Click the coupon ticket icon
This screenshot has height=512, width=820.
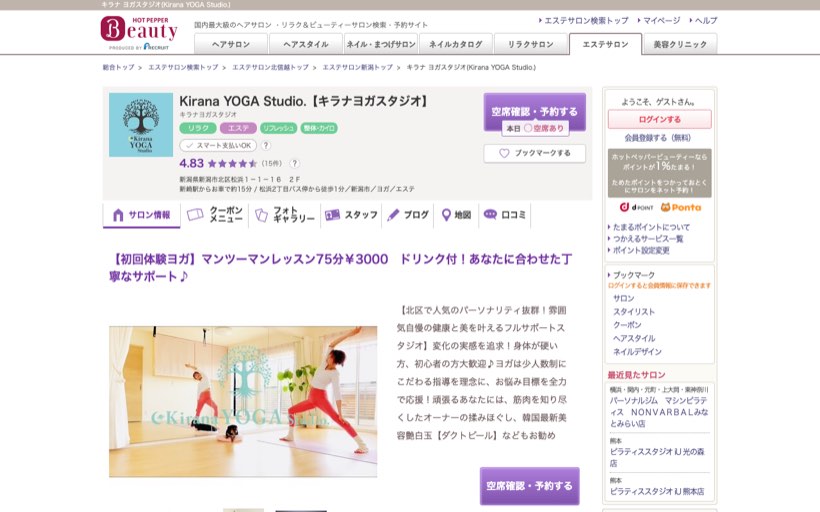coord(195,215)
